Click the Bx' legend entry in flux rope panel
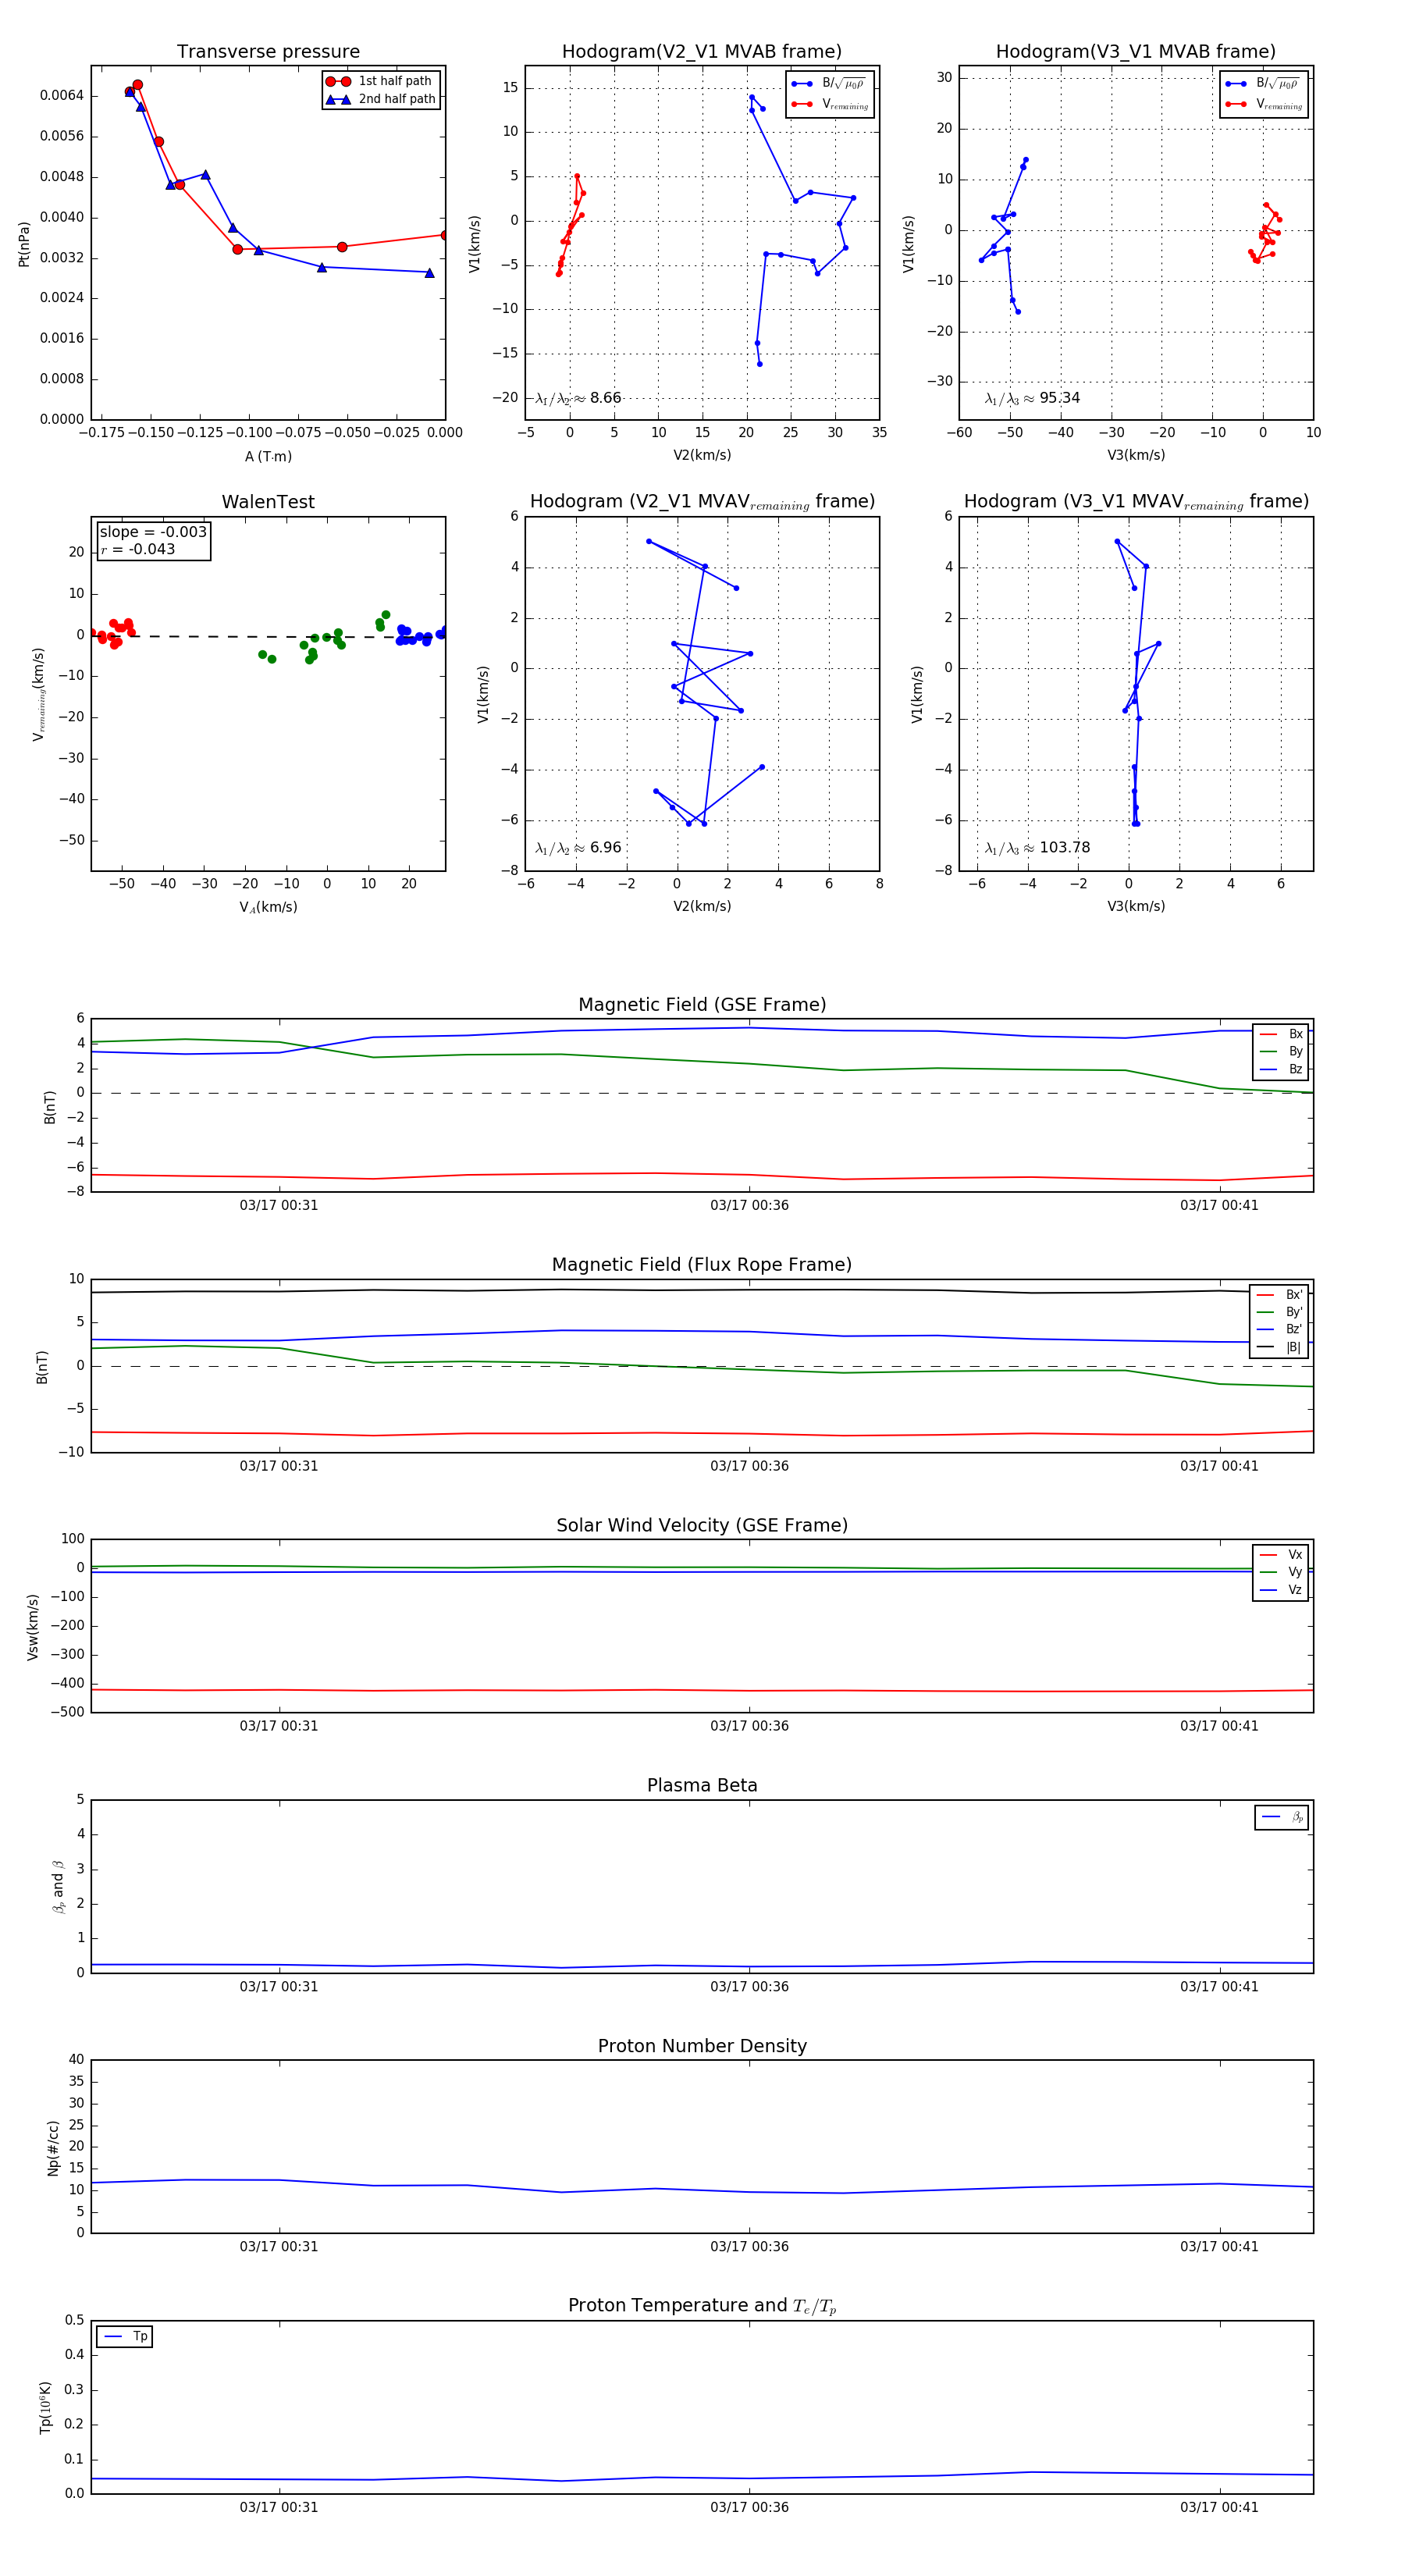 click(1279, 1295)
